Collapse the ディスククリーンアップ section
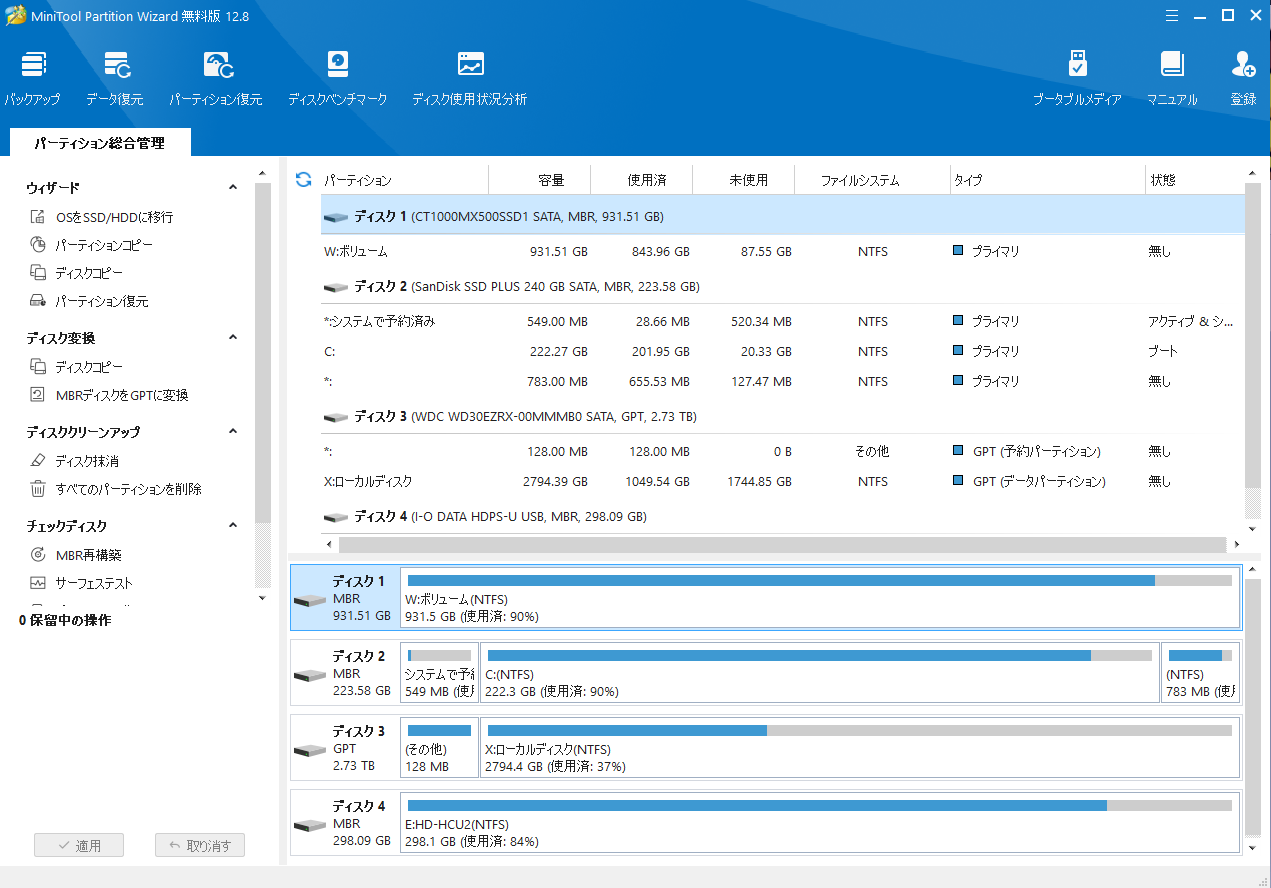The height and width of the screenshot is (888, 1271). tap(233, 432)
